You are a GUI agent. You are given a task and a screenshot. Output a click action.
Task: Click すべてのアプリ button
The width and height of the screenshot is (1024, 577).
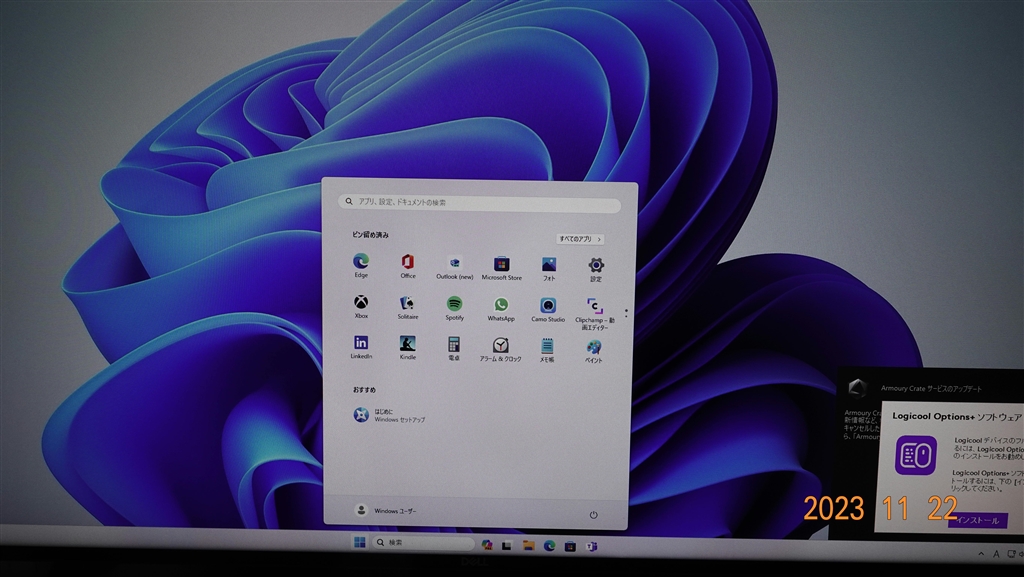[x=581, y=239]
